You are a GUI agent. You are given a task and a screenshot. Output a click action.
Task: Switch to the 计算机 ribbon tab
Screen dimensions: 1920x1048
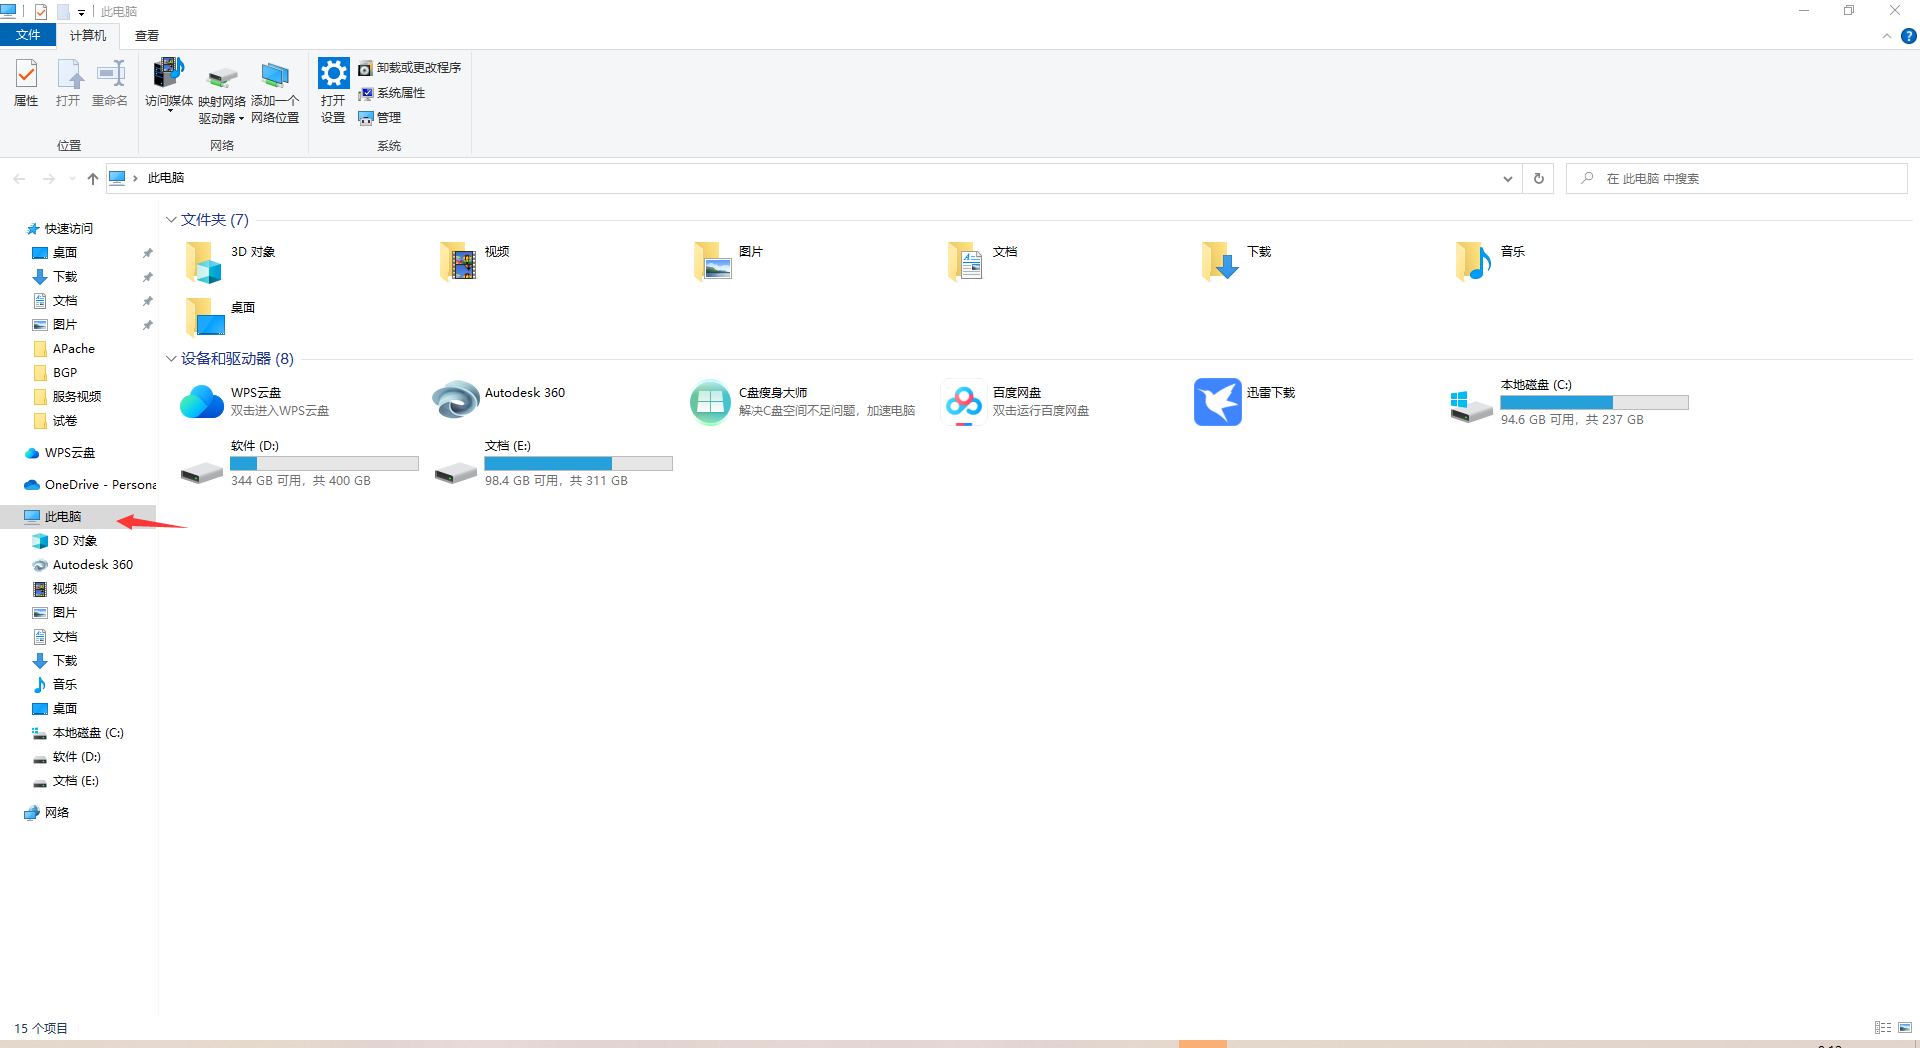pyautogui.click(x=88, y=36)
